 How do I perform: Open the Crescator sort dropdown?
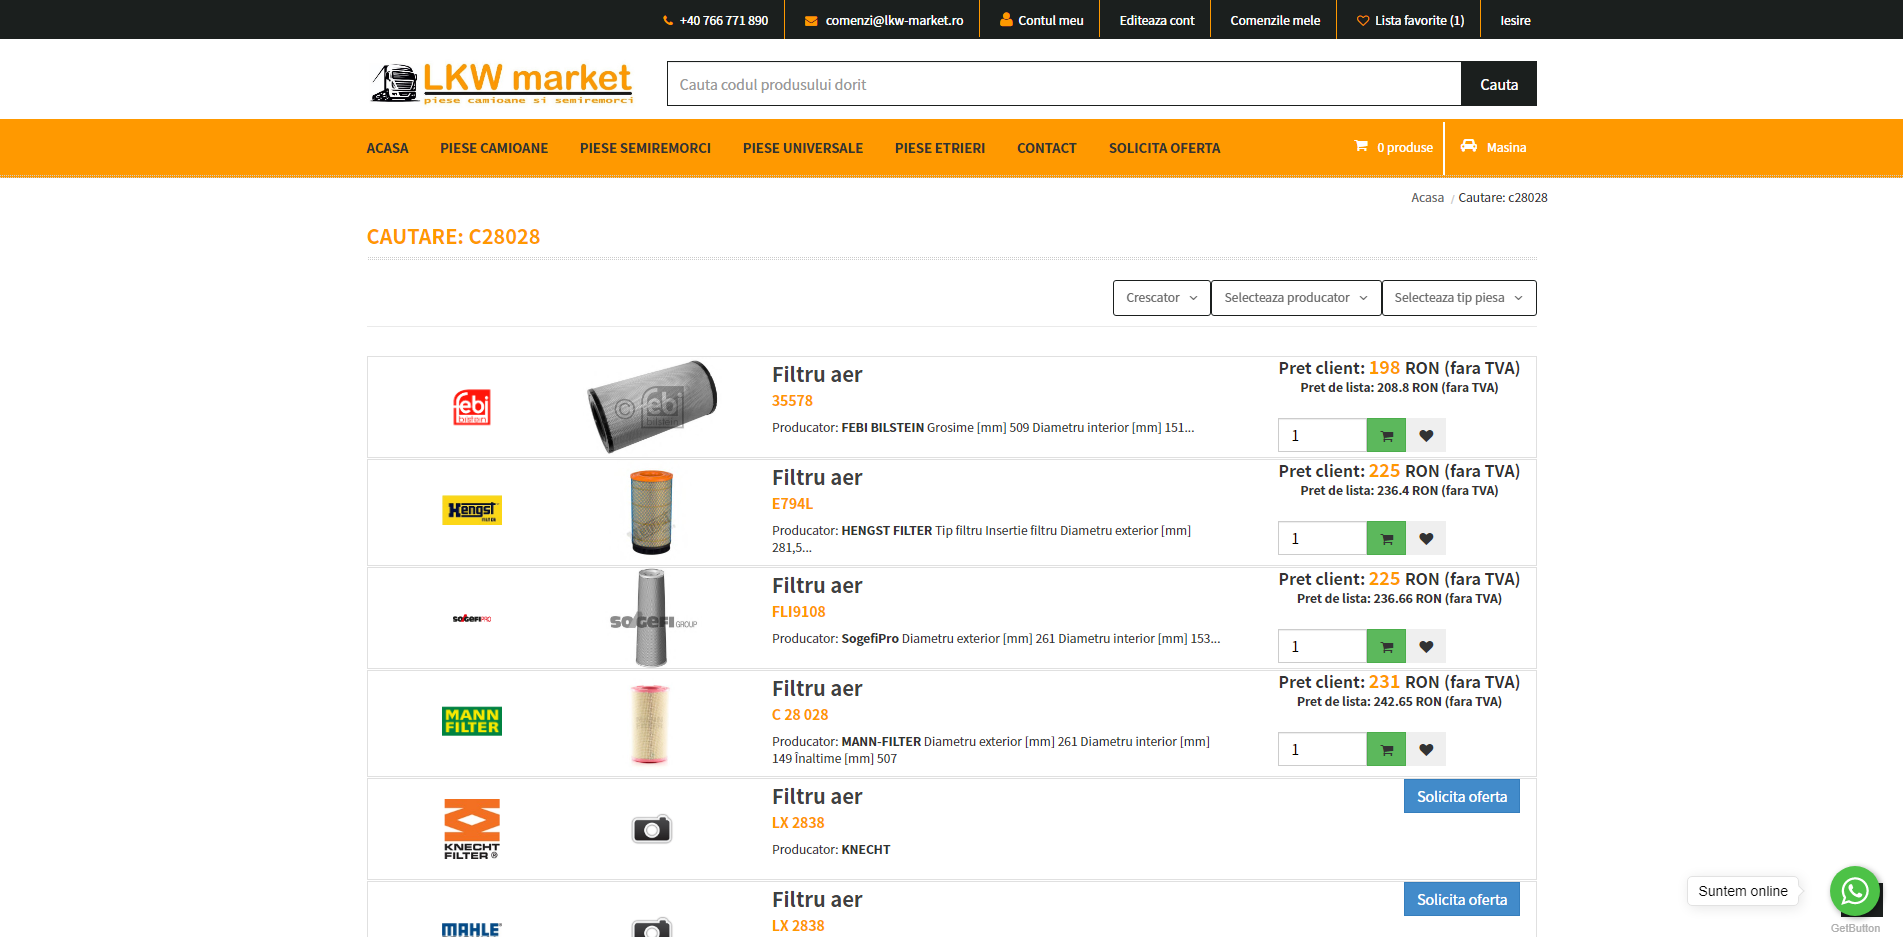(x=1162, y=298)
